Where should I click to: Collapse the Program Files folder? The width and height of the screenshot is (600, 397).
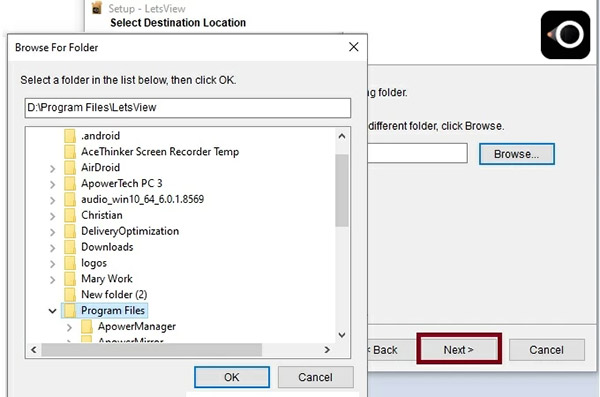pos(52,310)
